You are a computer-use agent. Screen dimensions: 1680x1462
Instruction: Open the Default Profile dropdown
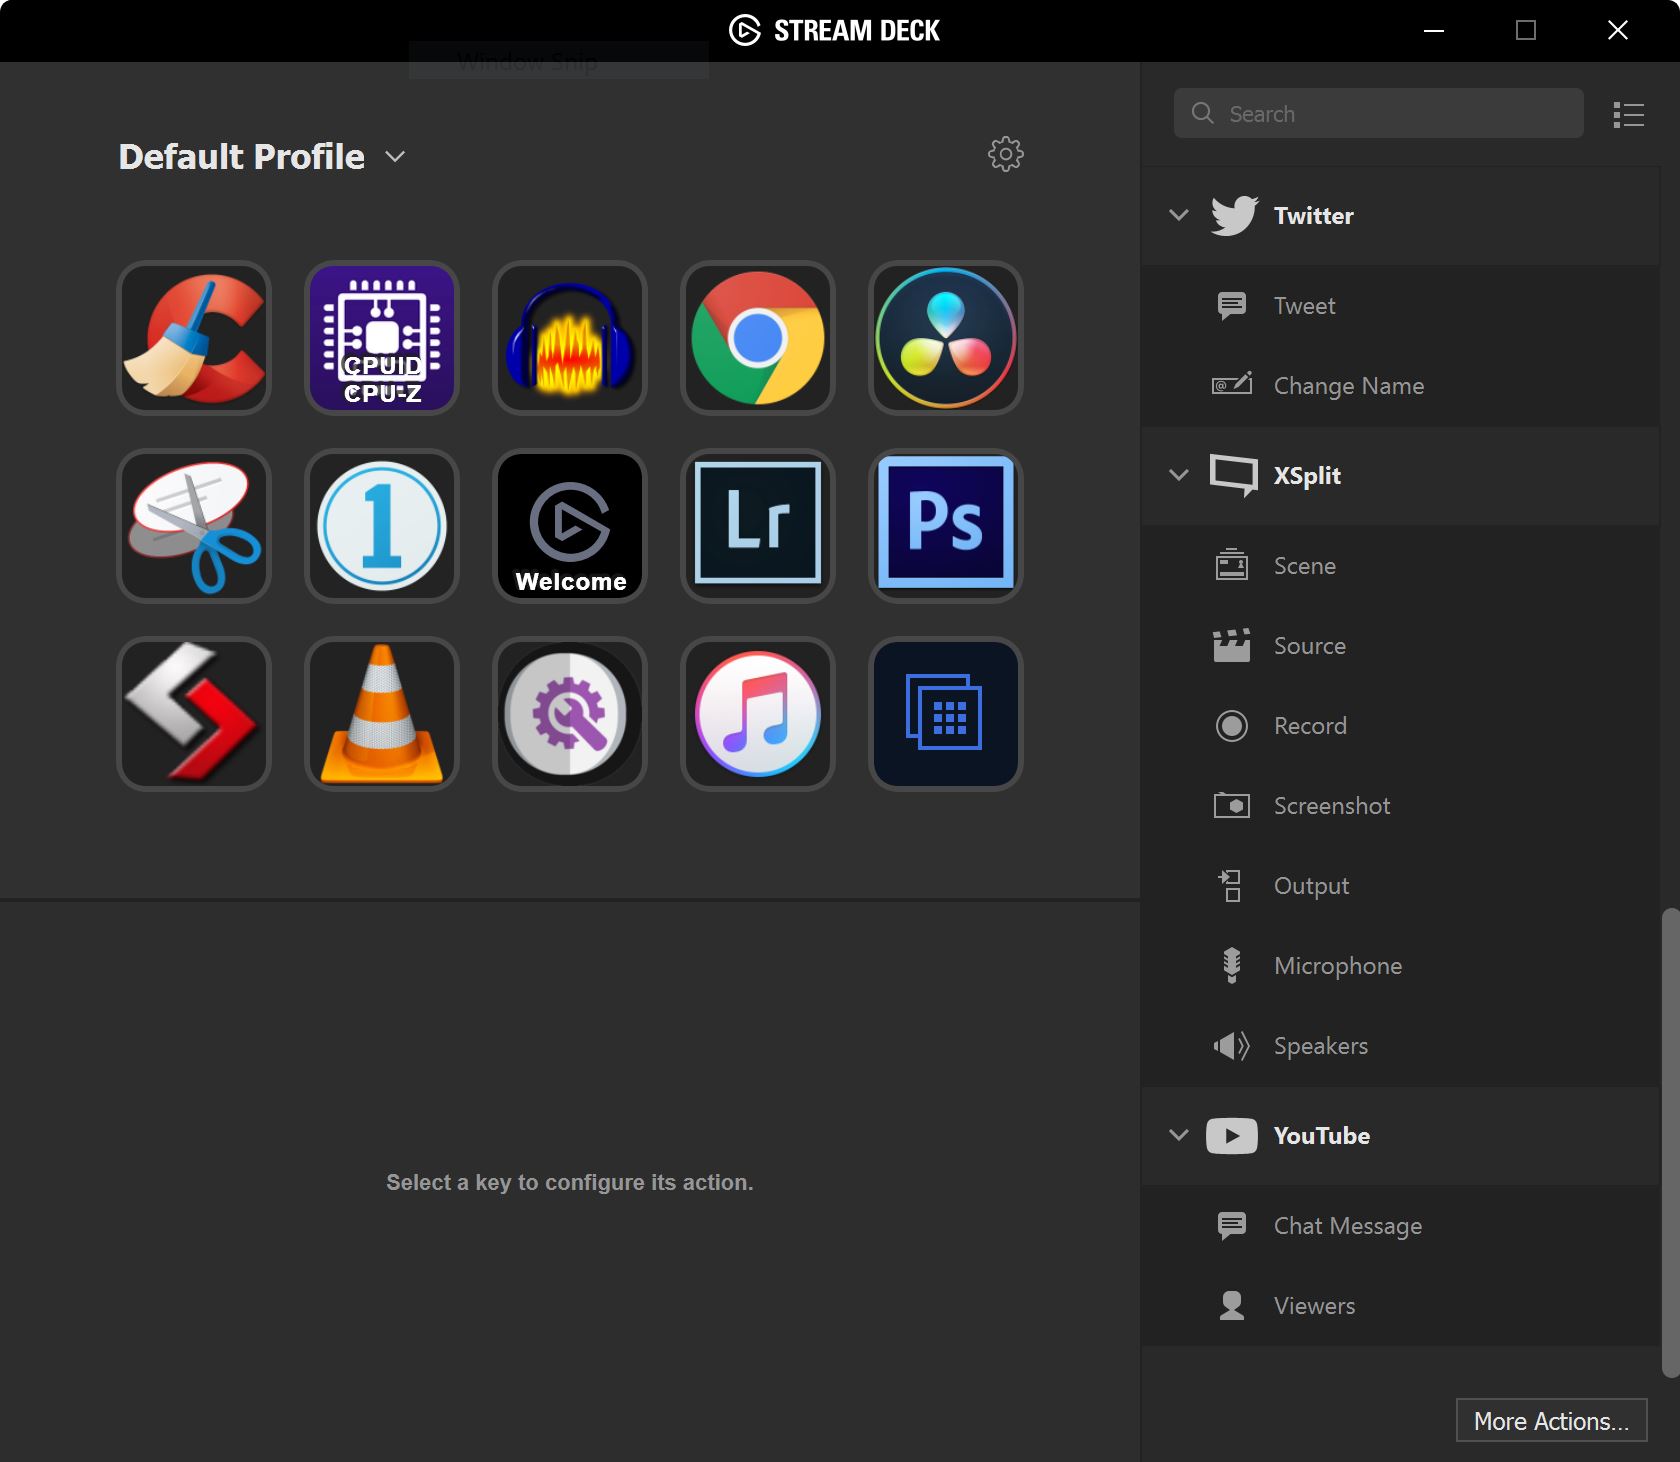click(396, 157)
